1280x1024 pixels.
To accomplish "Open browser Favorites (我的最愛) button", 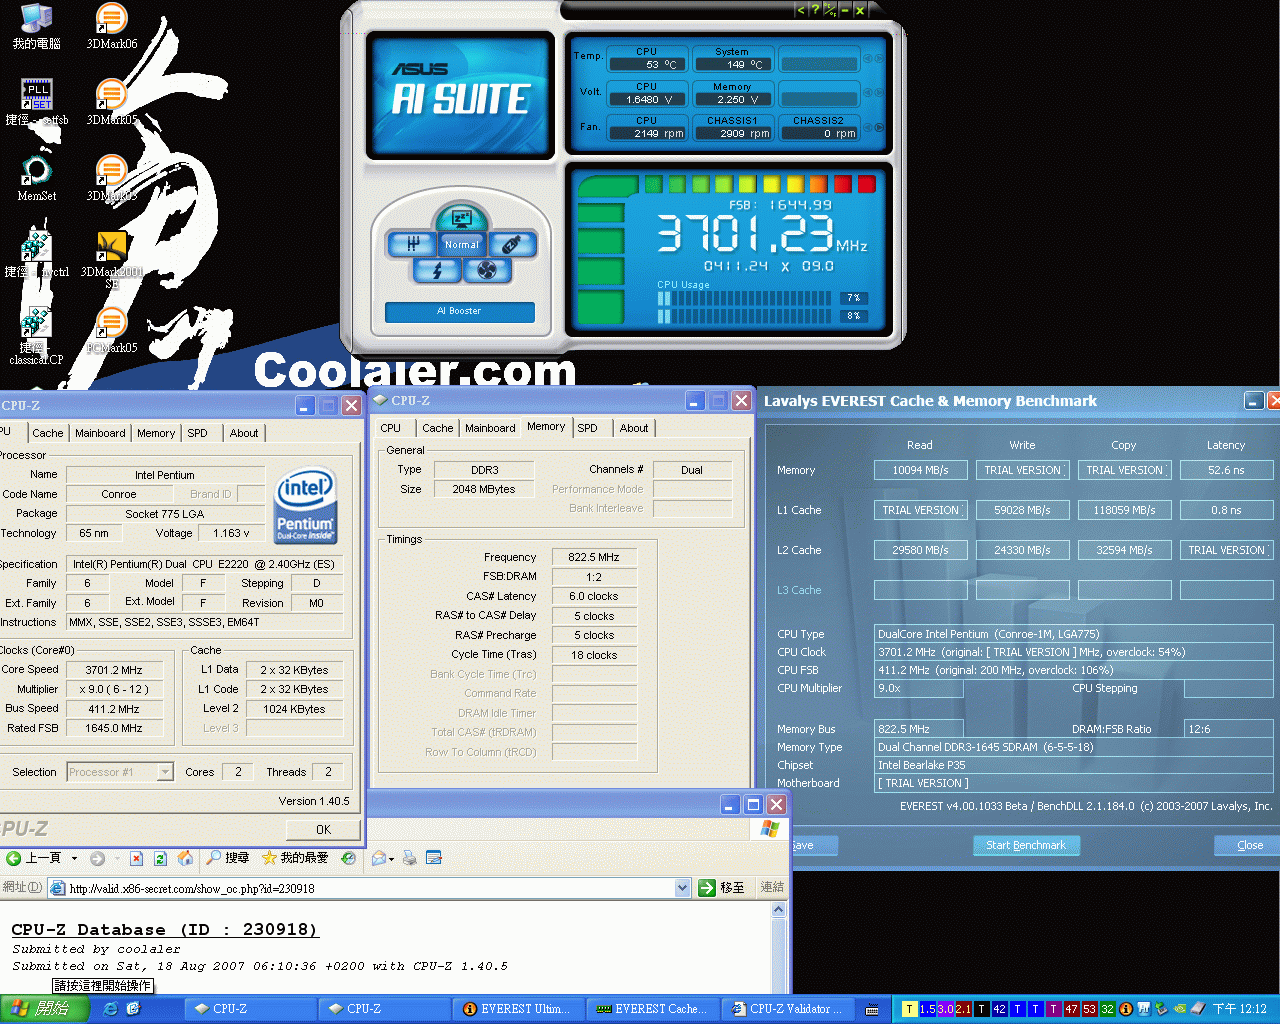I will click(x=295, y=858).
